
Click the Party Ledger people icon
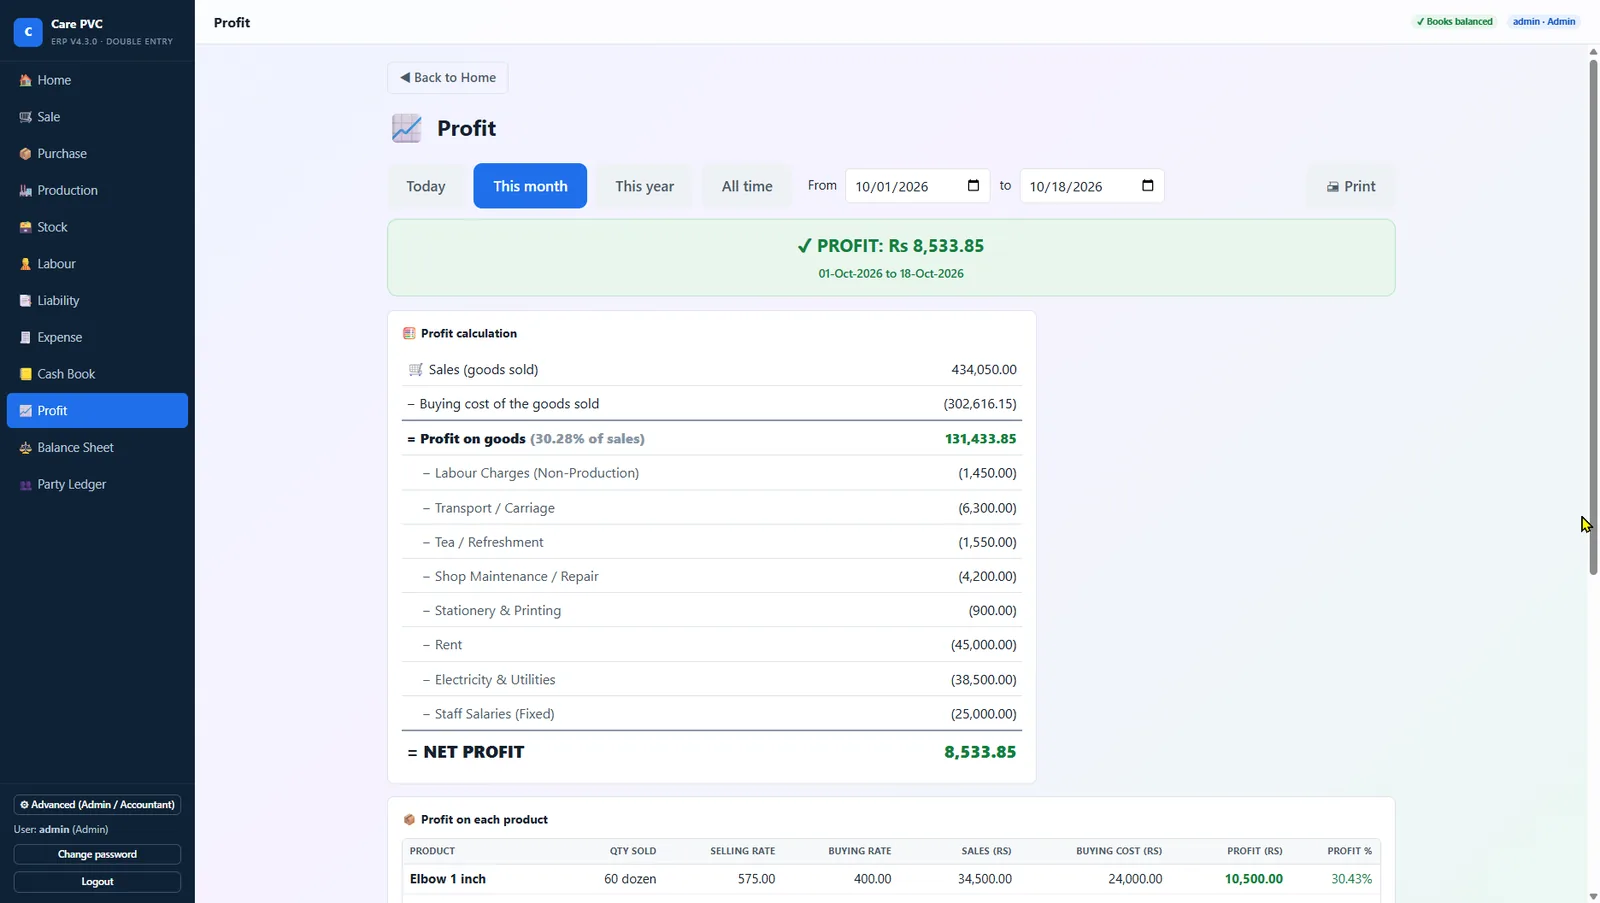pyautogui.click(x=25, y=485)
